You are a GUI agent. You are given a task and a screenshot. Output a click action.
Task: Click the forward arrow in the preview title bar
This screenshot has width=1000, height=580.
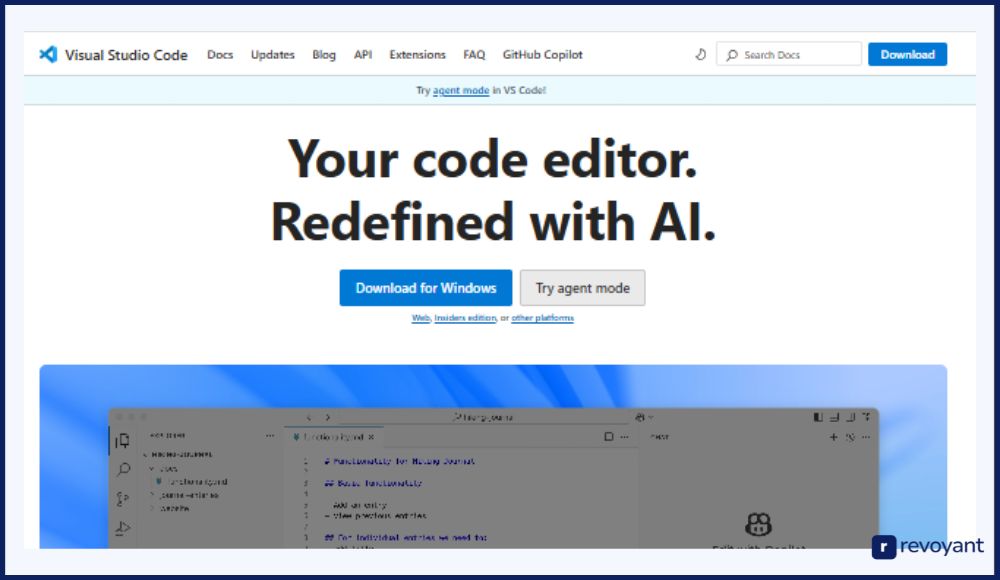[328, 417]
